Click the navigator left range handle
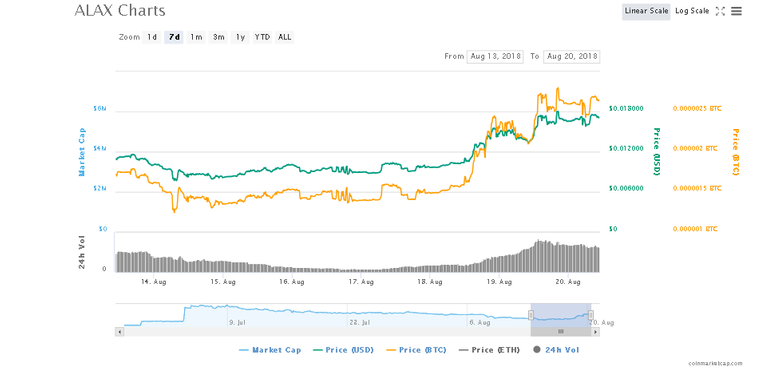 pyautogui.click(x=530, y=315)
